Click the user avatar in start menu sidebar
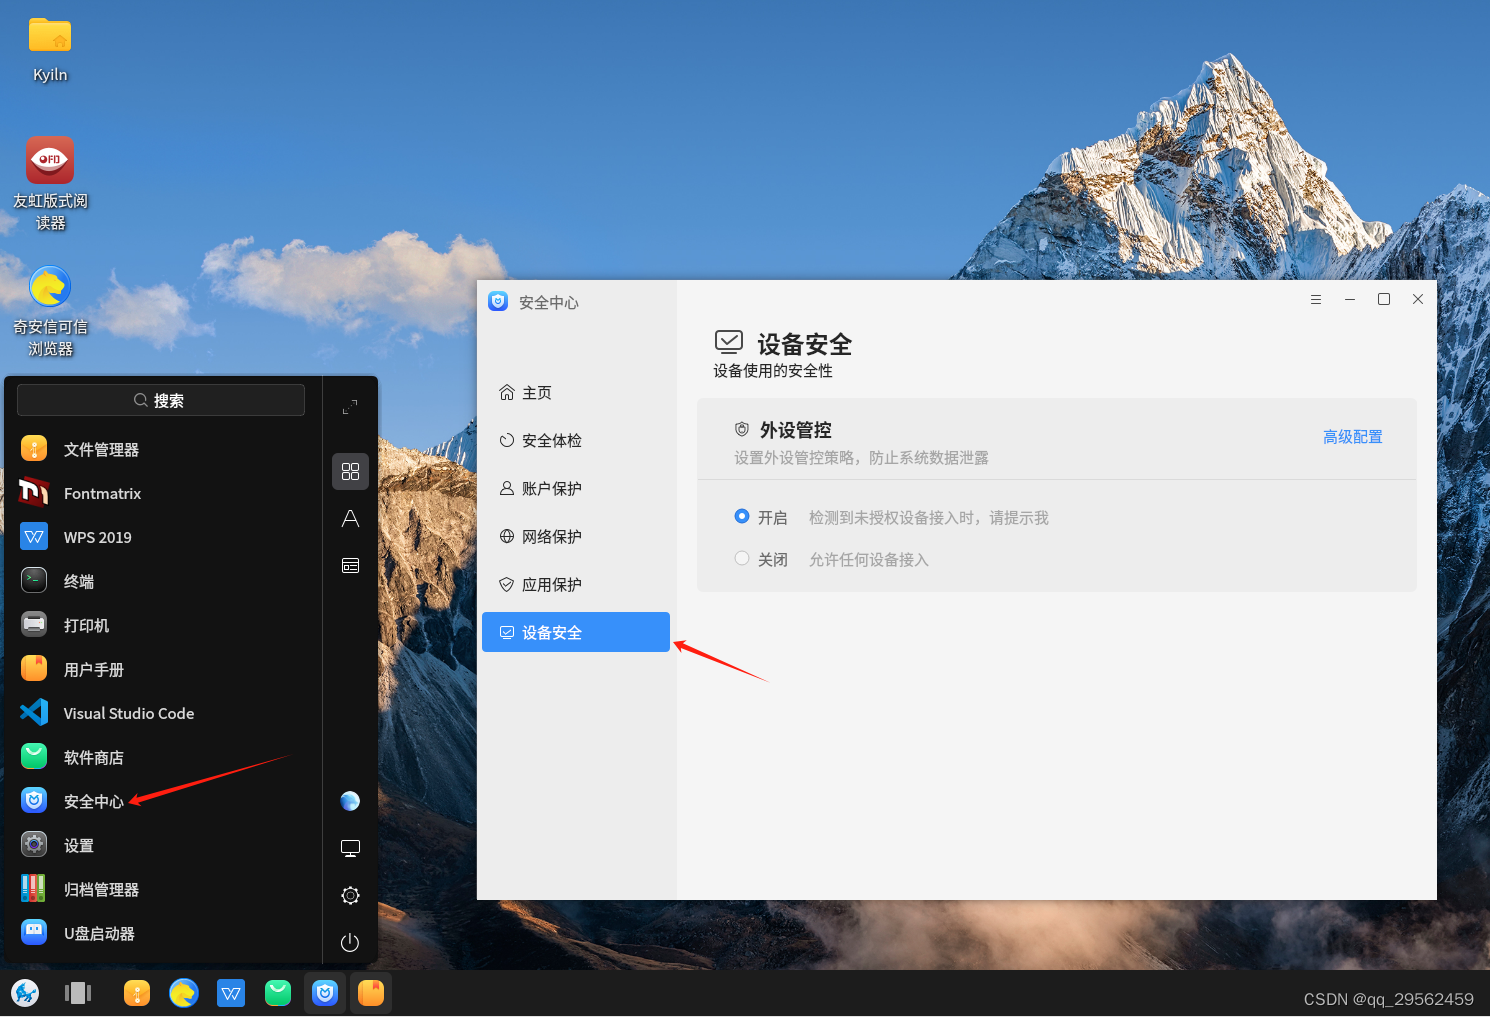The image size is (1490, 1018). click(x=350, y=801)
